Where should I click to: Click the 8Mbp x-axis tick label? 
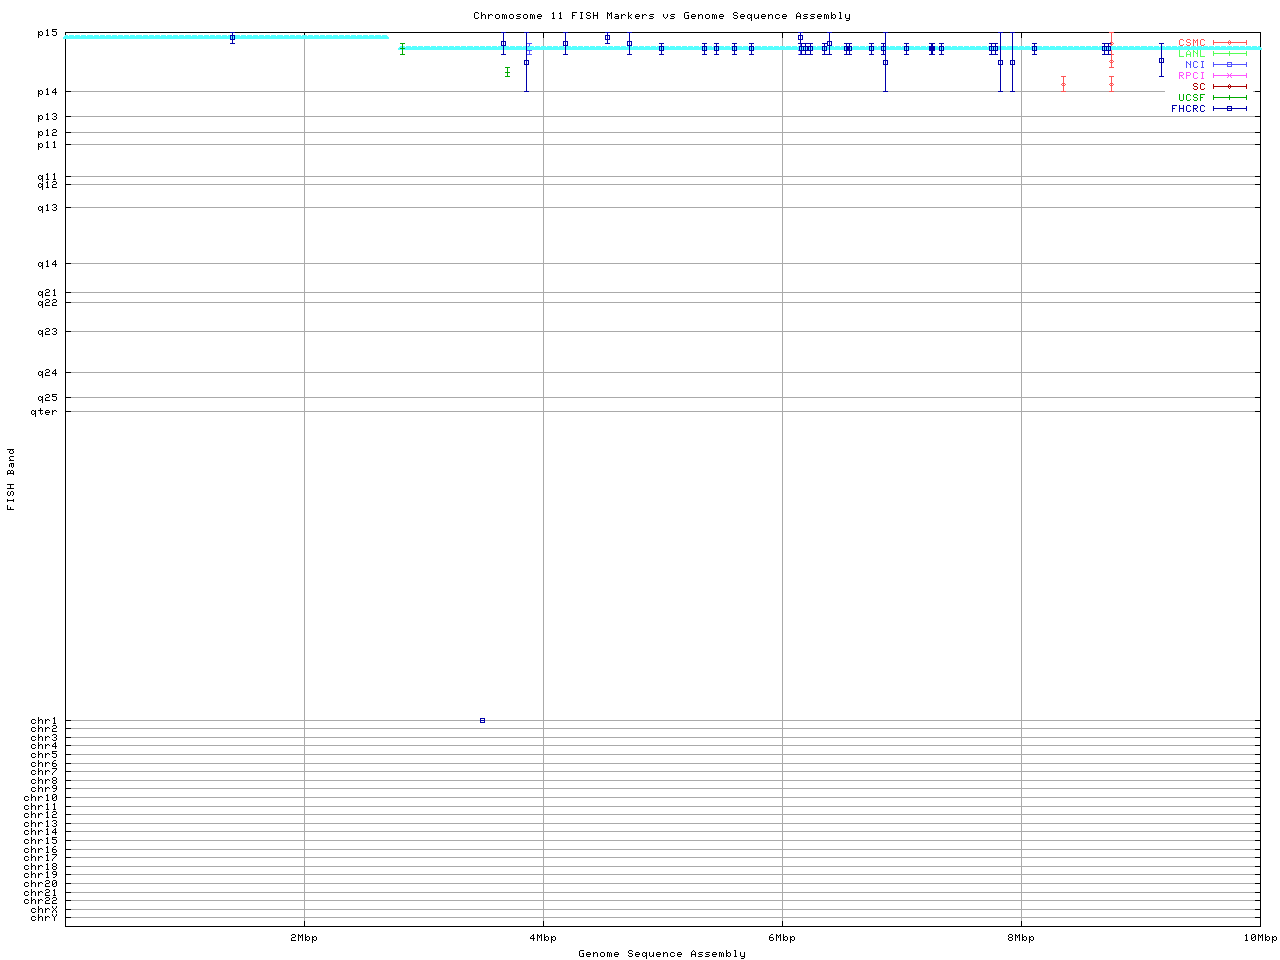point(1020,938)
